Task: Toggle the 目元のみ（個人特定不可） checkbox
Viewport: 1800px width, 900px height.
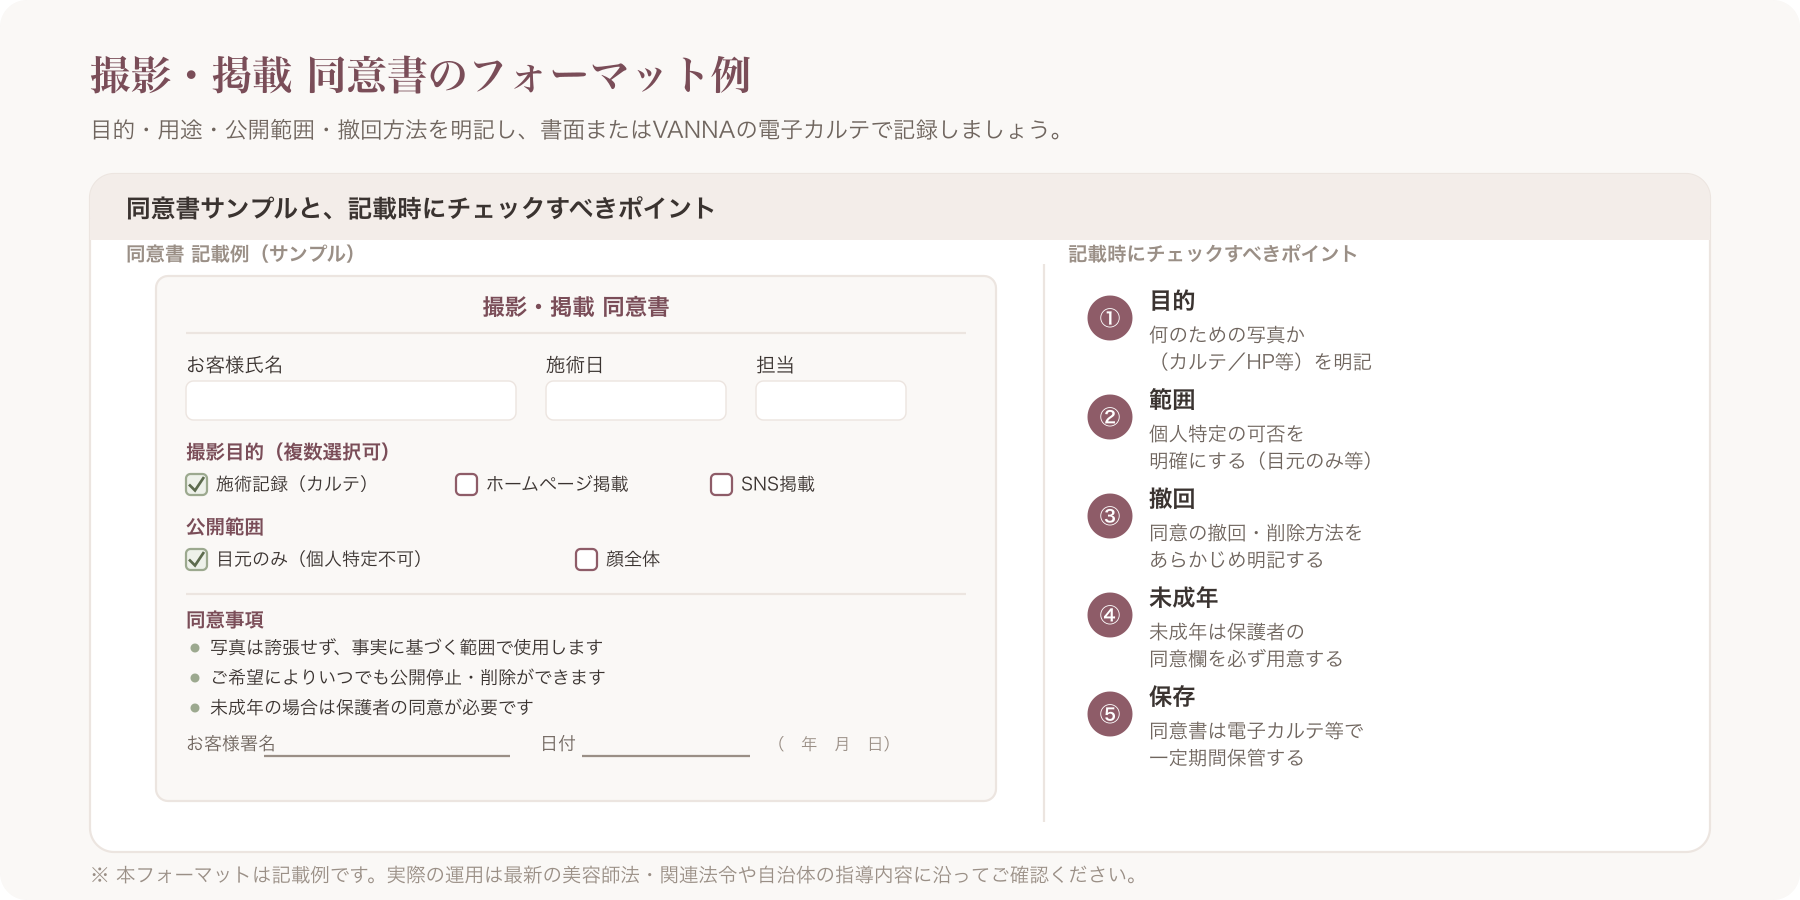Action: pos(197,560)
